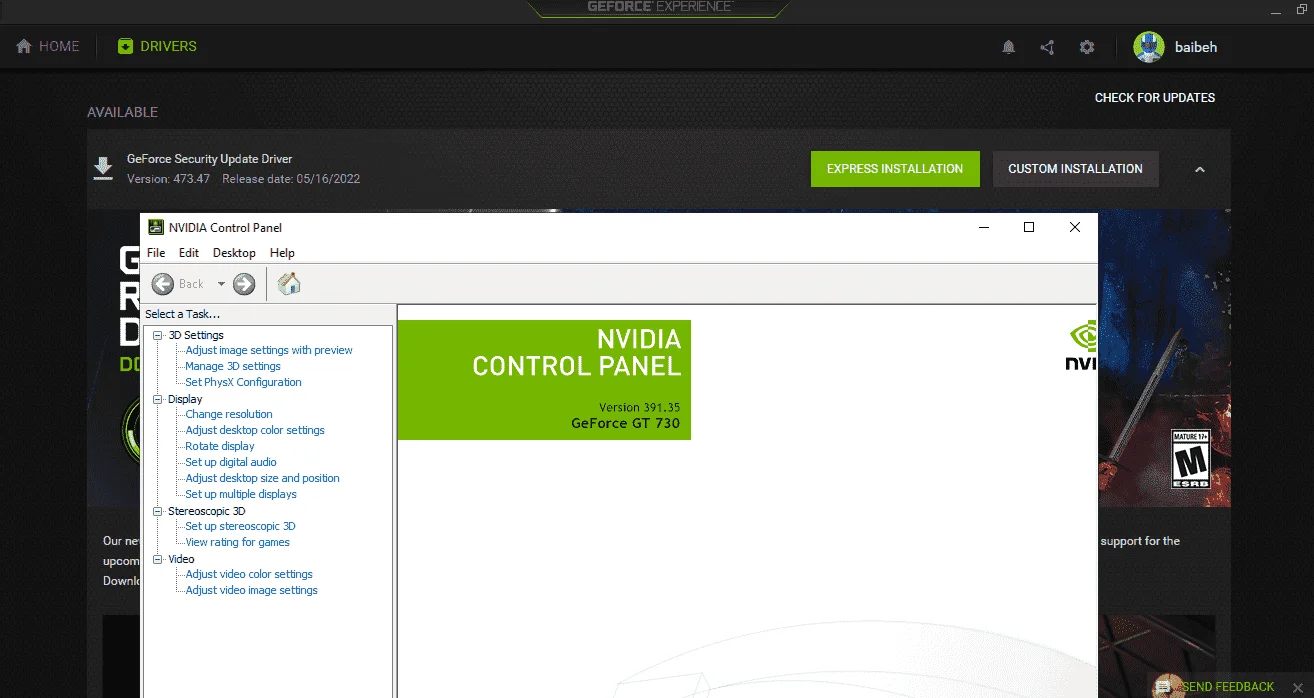Image resolution: width=1314 pixels, height=698 pixels.
Task: Click Version 391.35 text
Action: pyautogui.click(x=639, y=407)
